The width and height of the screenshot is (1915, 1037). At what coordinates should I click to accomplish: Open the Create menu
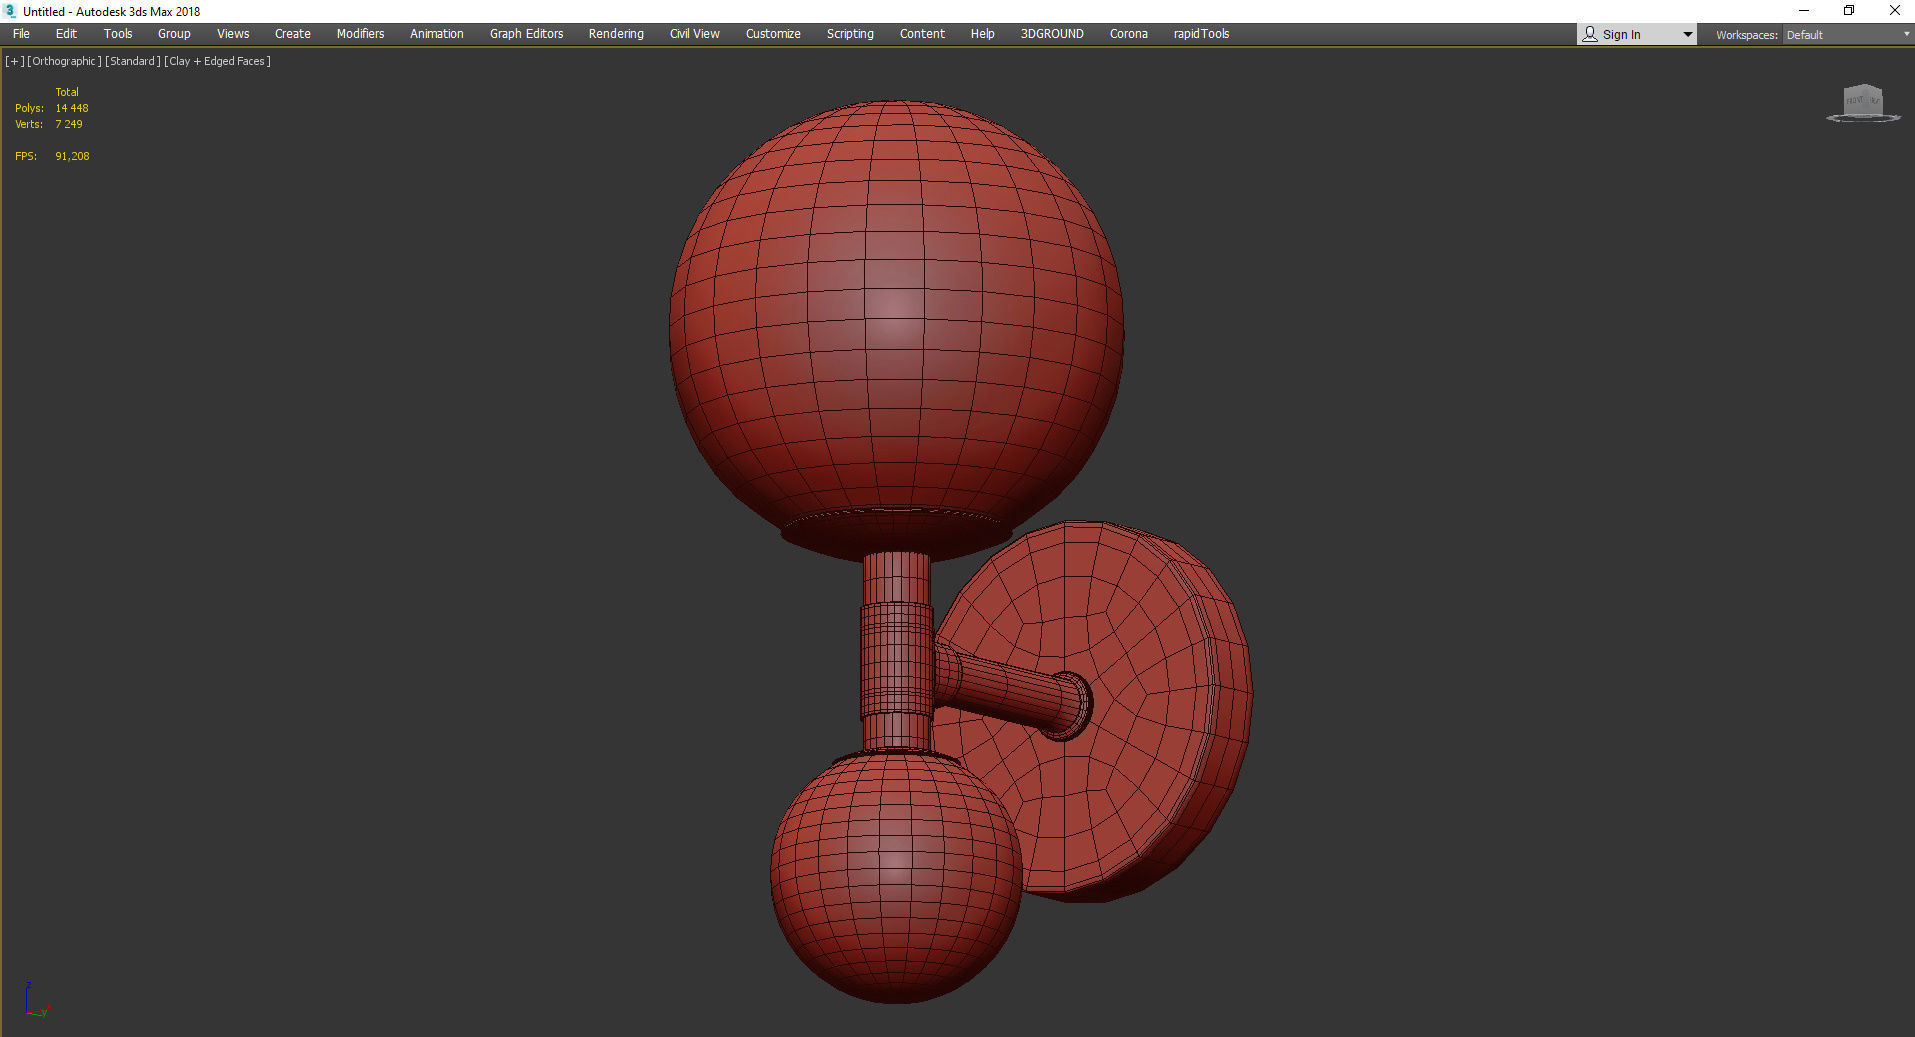[293, 34]
